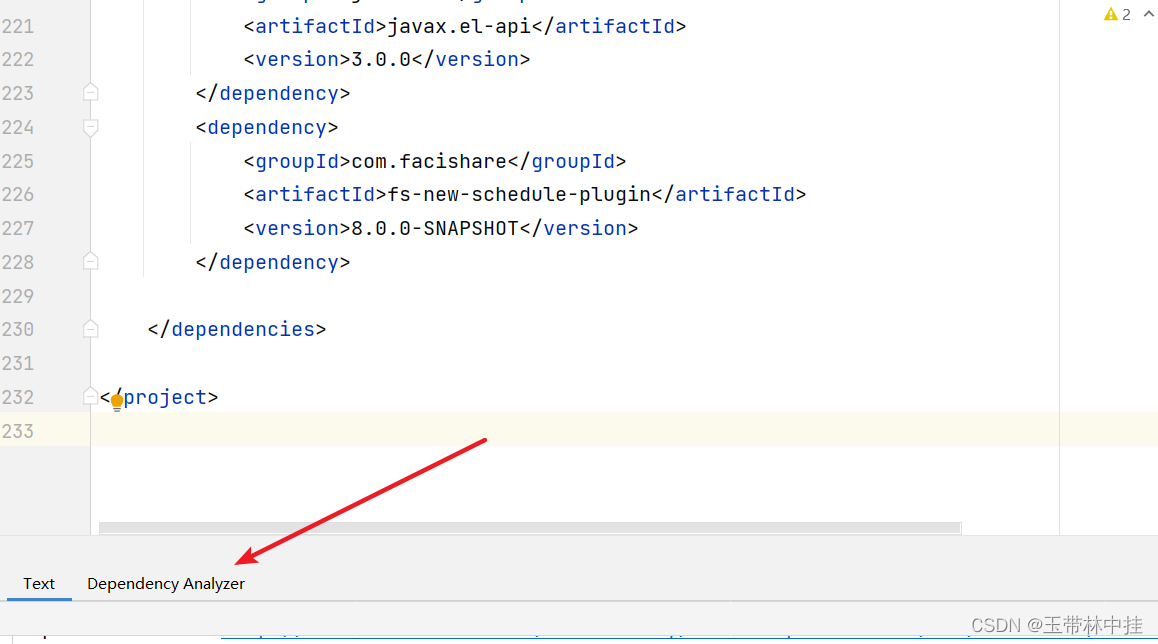This screenshot has height=644, width=1158.
Task: Click the text javax.el-api
Action: click(x=459, y=27)
